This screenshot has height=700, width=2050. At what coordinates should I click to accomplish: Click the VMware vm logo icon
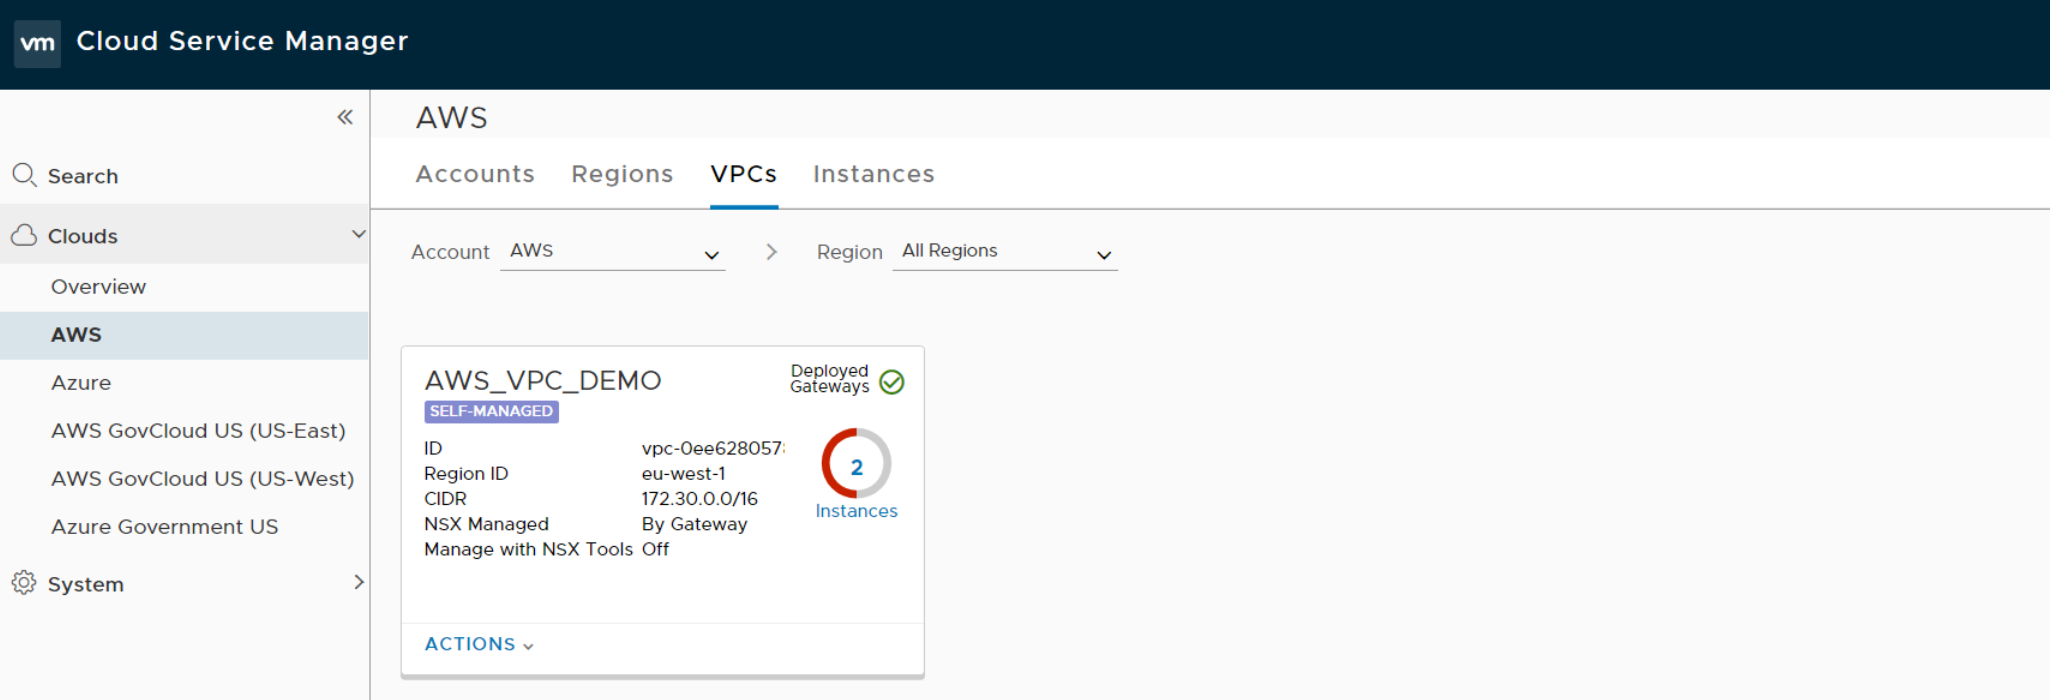click(37, 43)
